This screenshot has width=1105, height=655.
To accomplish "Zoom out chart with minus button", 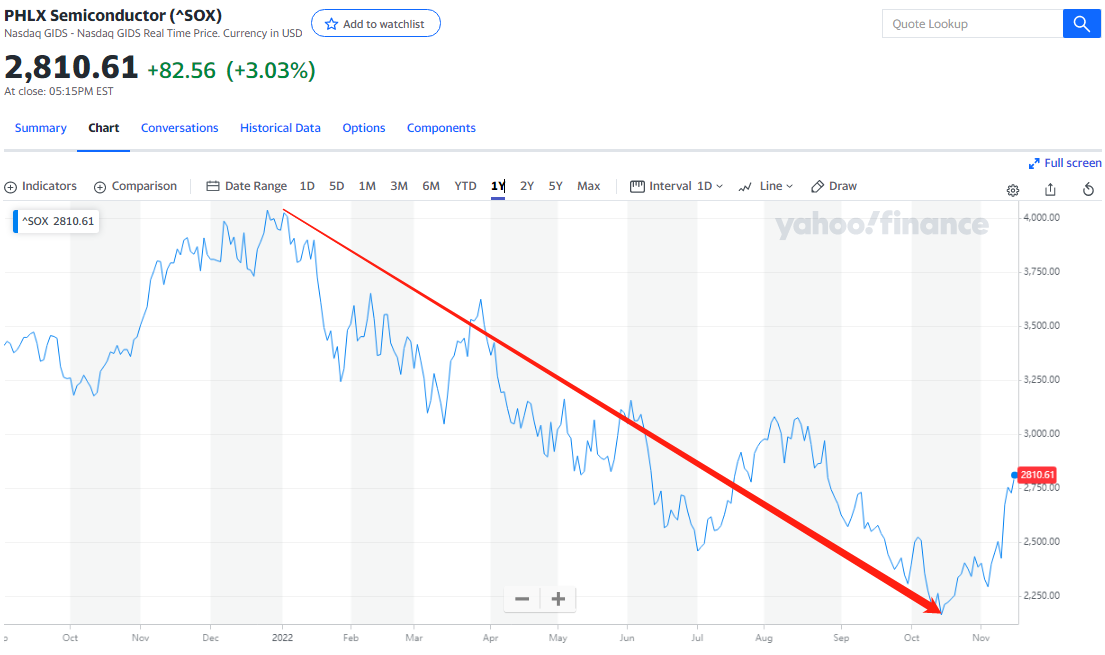I will pyautogui.click(x=522, y=599).
